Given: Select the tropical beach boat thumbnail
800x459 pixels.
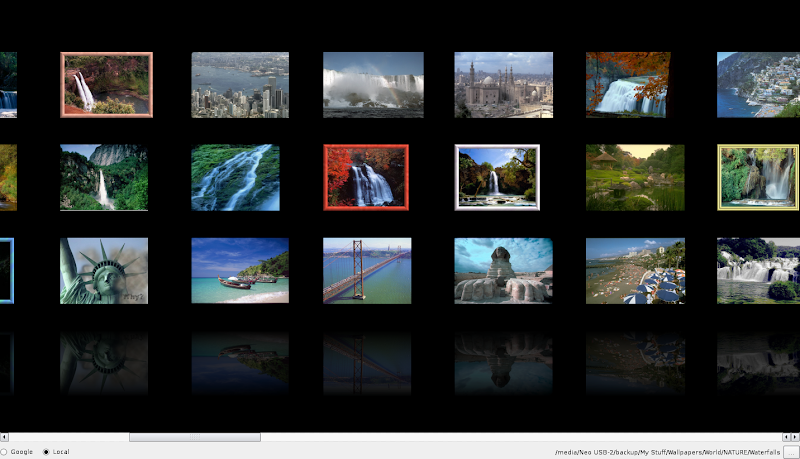Looking at the screenshot, I should [x=240, y=270].
